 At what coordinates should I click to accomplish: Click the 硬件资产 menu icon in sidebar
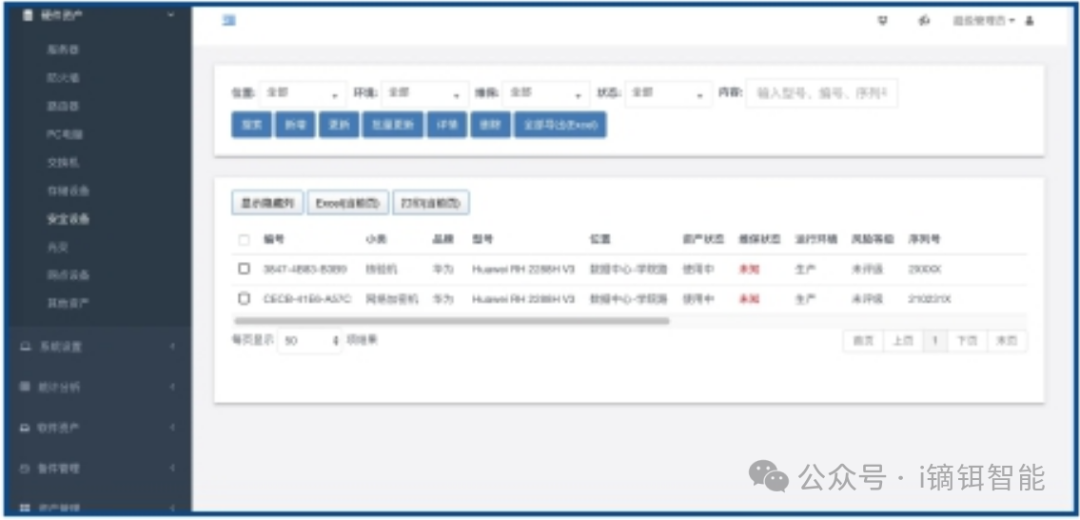point(27,16)
